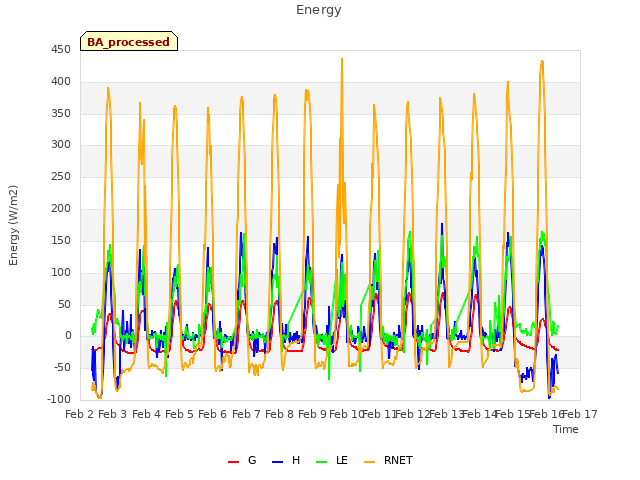Click the Feb 4 x-axis tick label
This screenshot has width=640, height=480.
pyautogui.click(x=147, y=414)
